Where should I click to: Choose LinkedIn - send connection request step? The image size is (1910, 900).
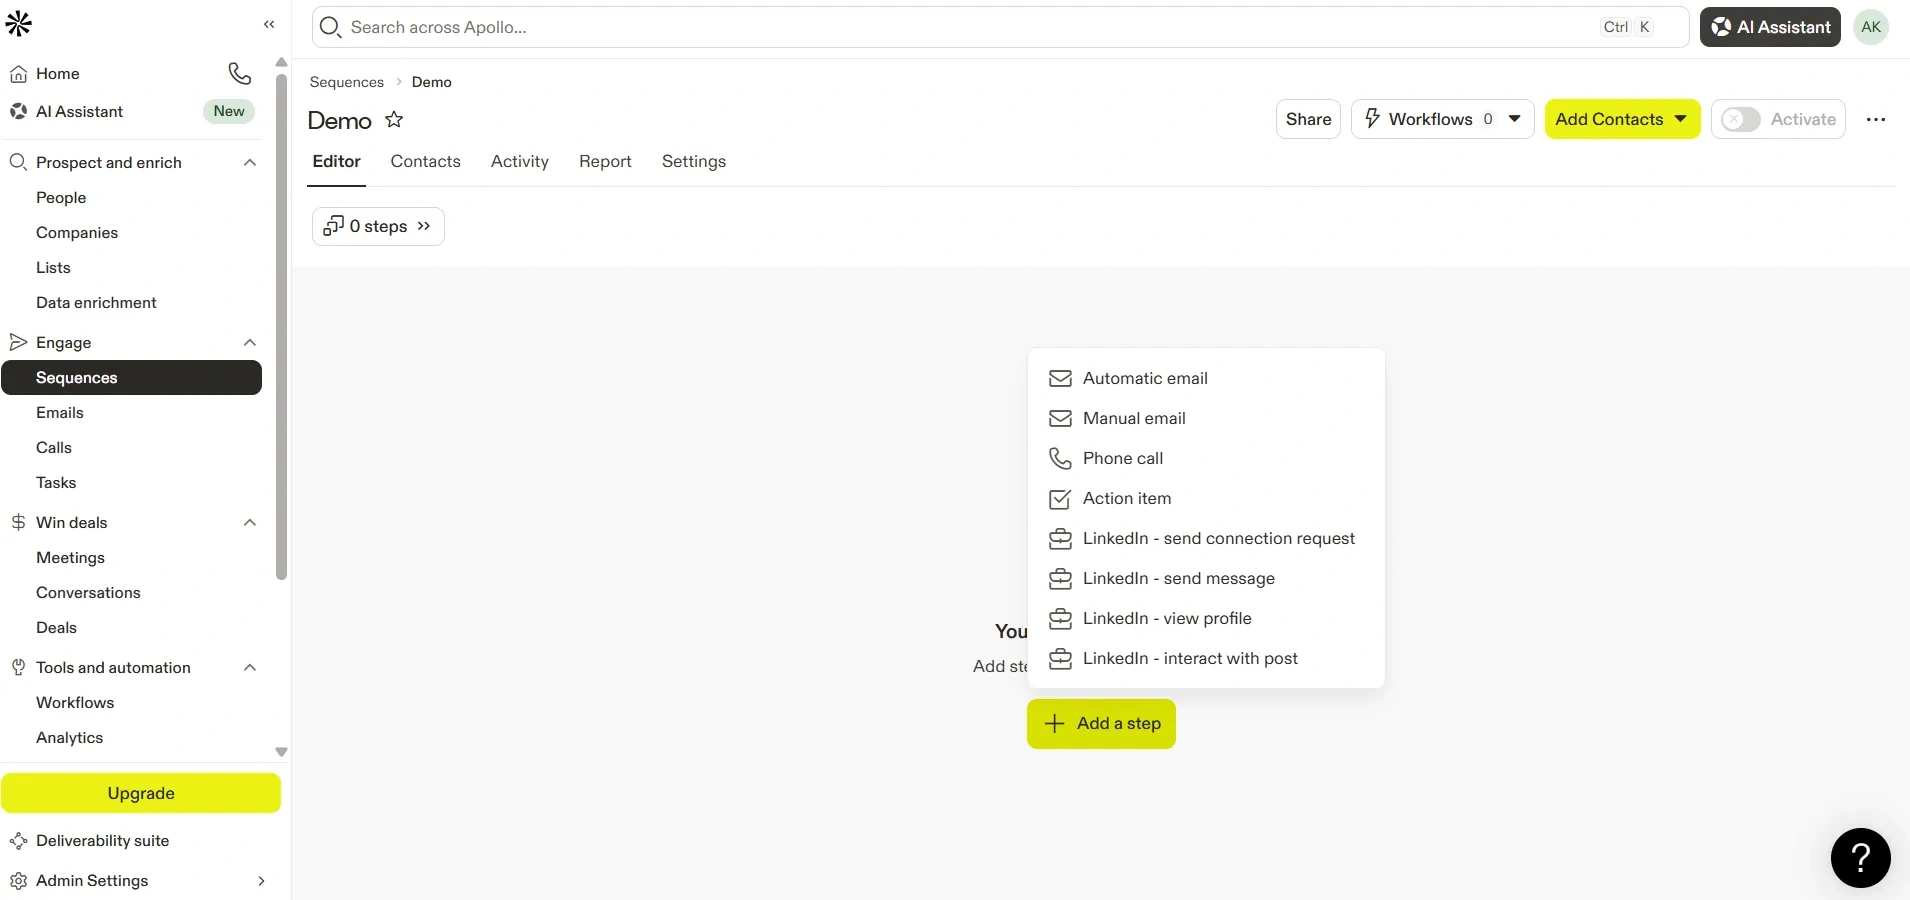[1218, 539]
